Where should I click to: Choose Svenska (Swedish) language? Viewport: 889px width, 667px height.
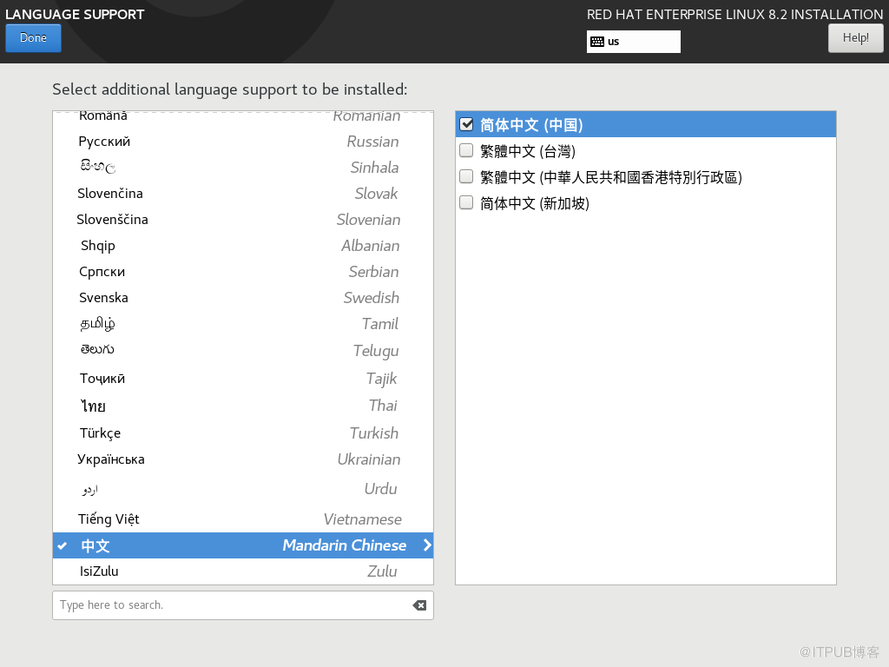pyautogui.click(x=242, y=298)
